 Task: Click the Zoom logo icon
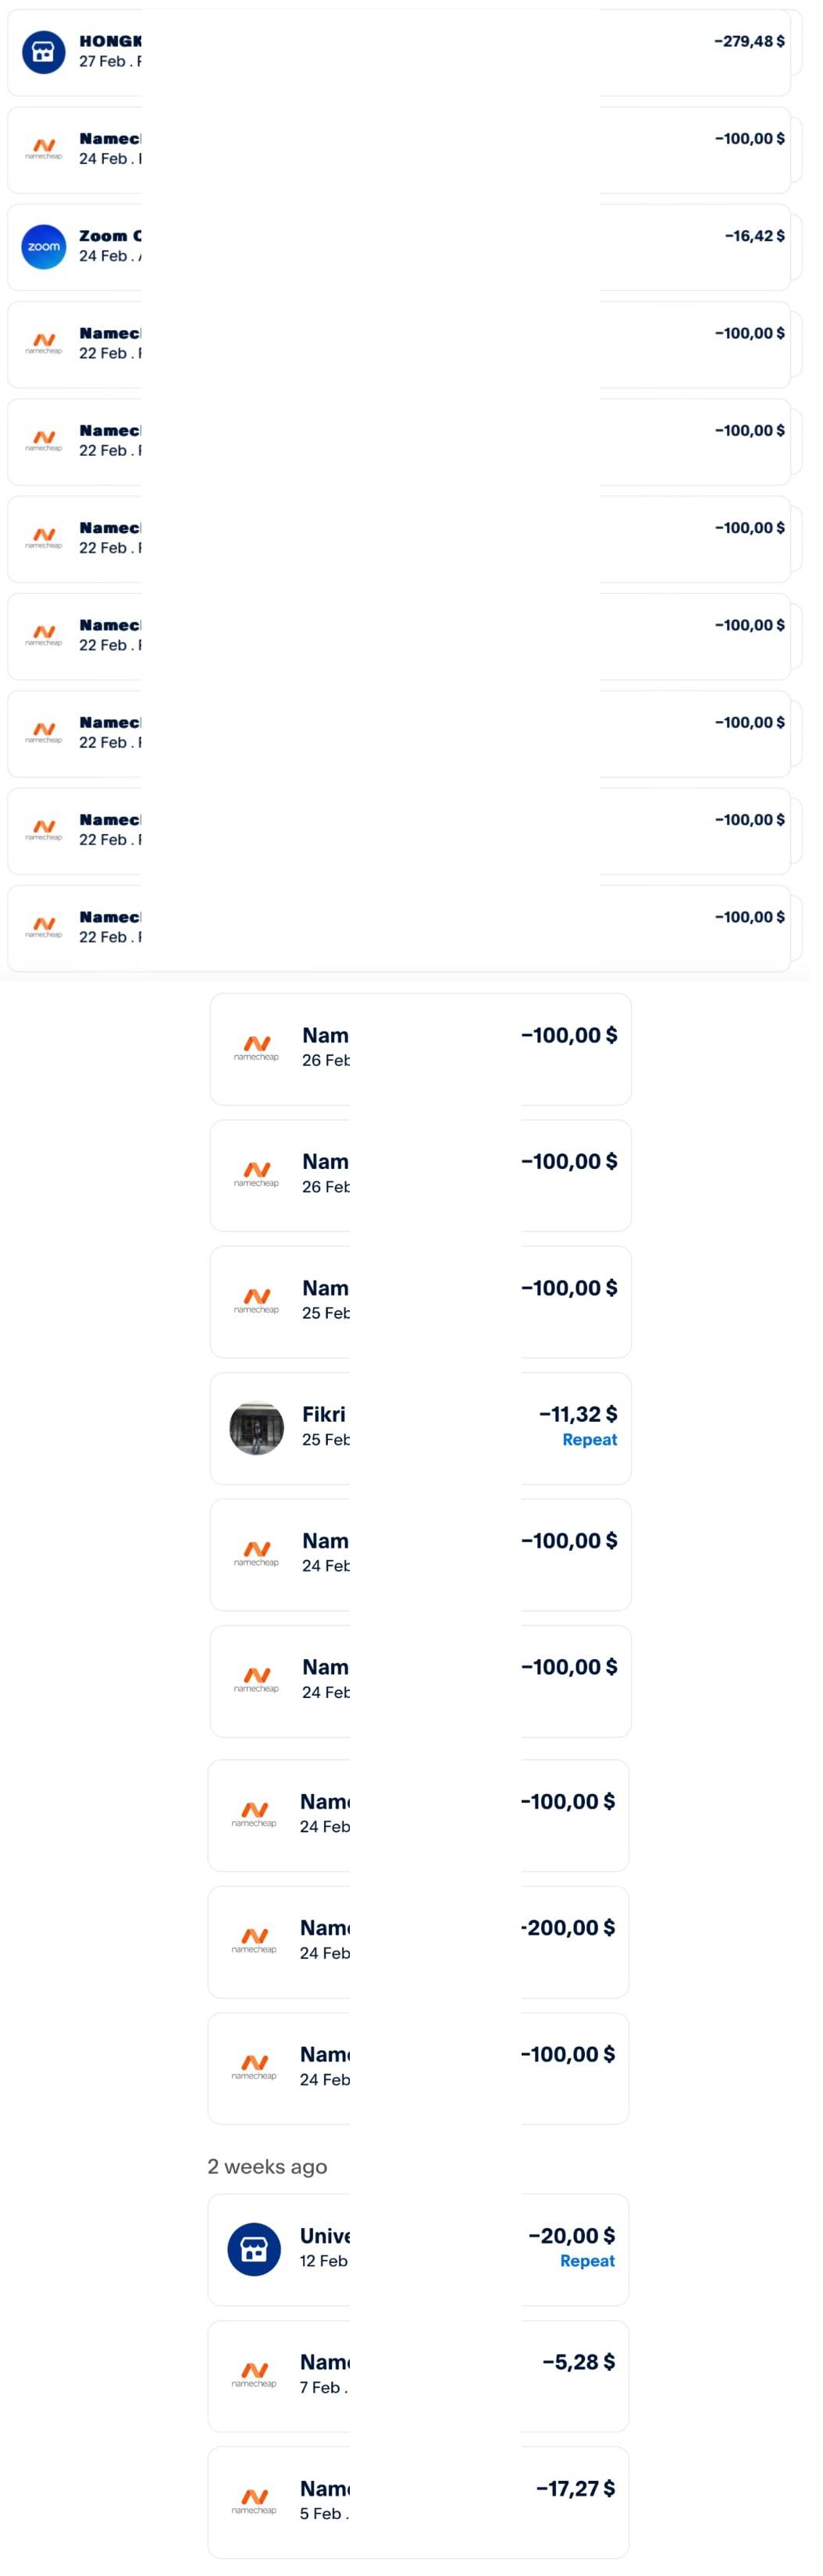click(43, 246)
